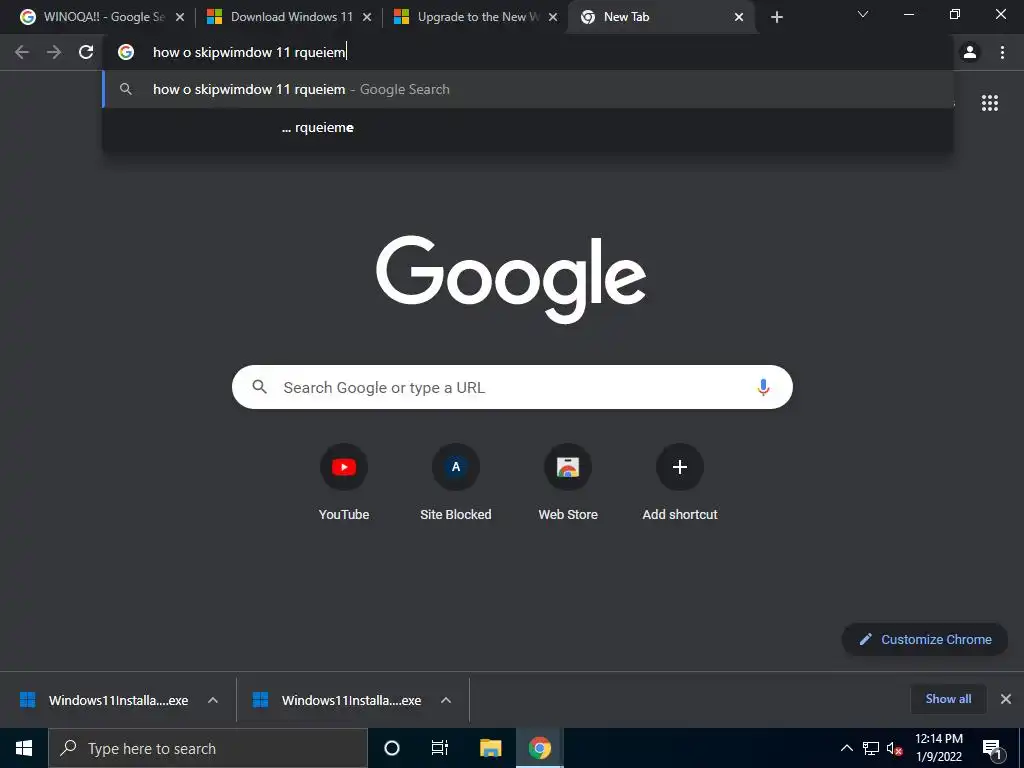Reload the current page
This screenshot has height=768, width=1024.
point(86,52)
